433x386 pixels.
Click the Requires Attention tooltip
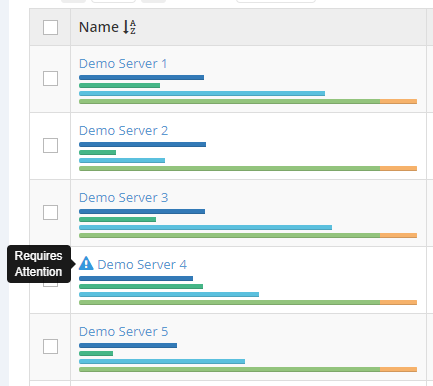(x=39, y=264)
